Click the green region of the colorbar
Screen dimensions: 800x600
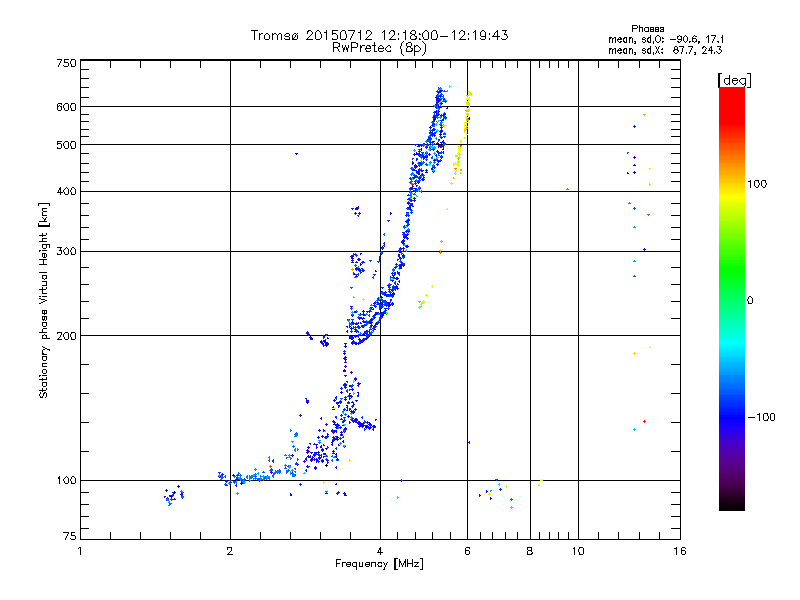[x=732, y=270]
